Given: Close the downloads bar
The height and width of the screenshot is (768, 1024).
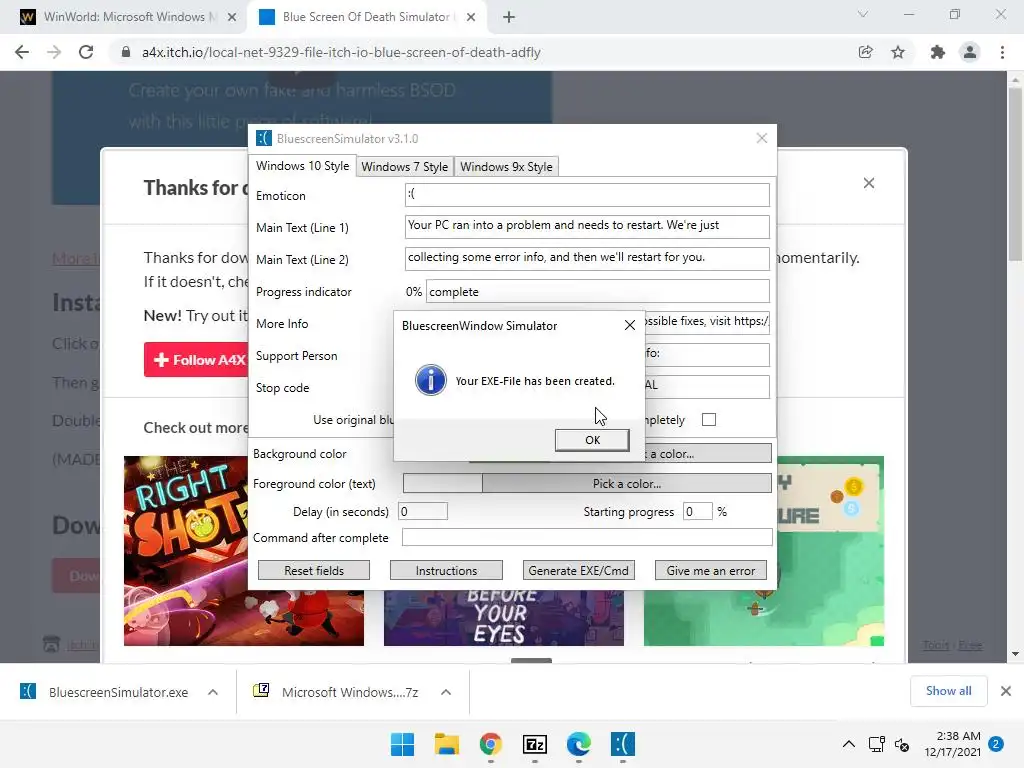Looking at the screenshot, I should click(1006, 691).
